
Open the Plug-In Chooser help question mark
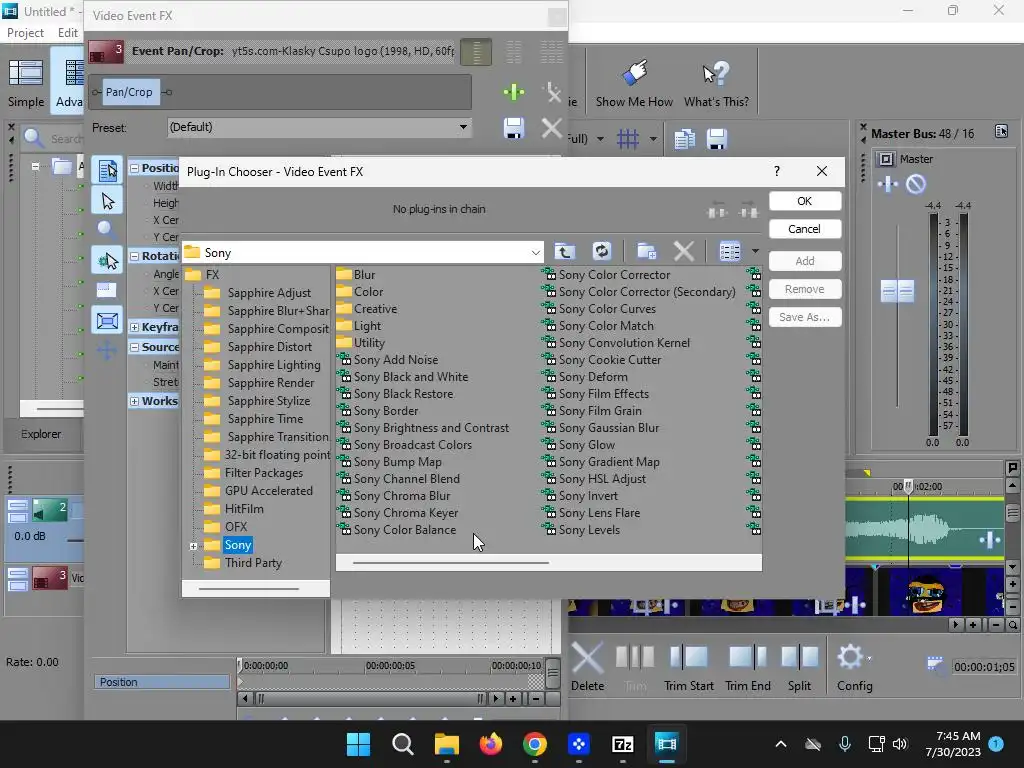coord(776,171)
